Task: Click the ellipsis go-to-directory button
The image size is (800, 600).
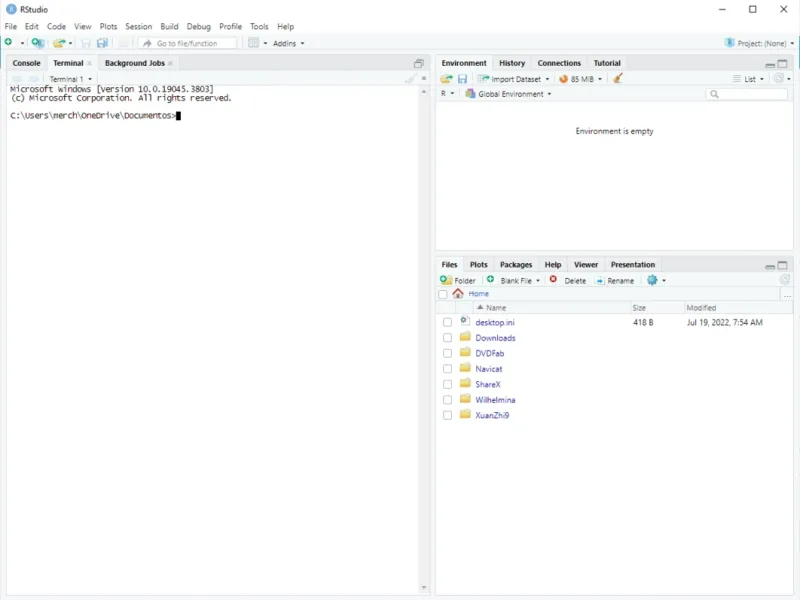Action: point(787,294)
